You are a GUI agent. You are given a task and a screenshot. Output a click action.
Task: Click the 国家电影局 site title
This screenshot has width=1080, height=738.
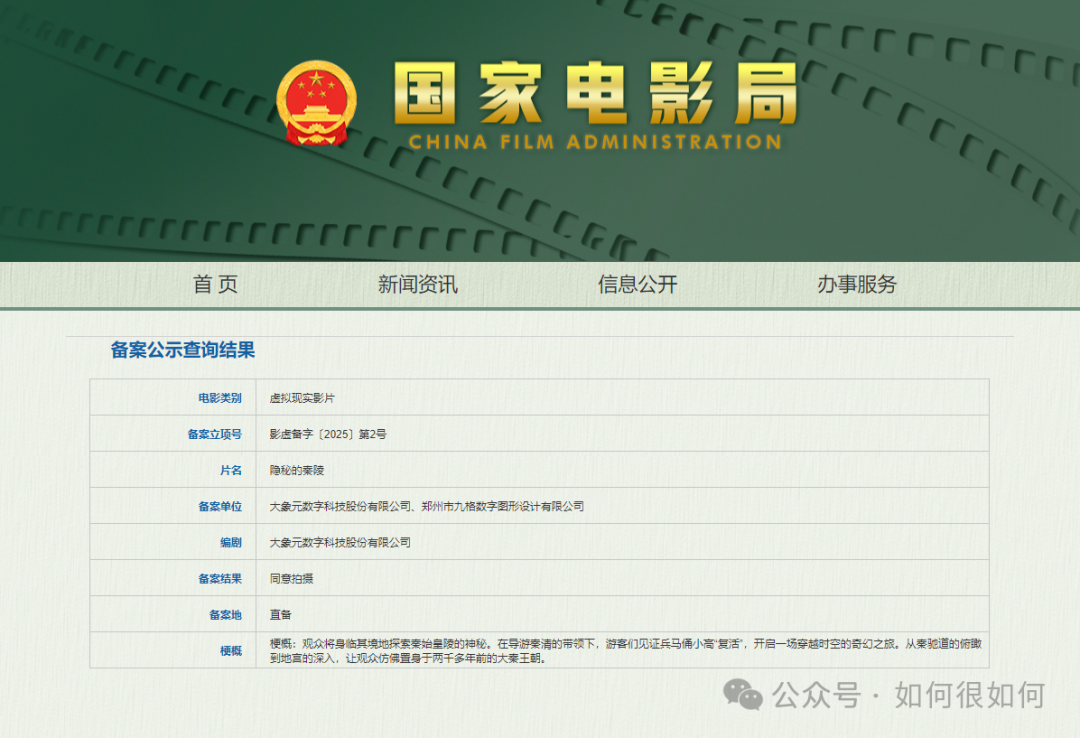[x=596, y=93]
